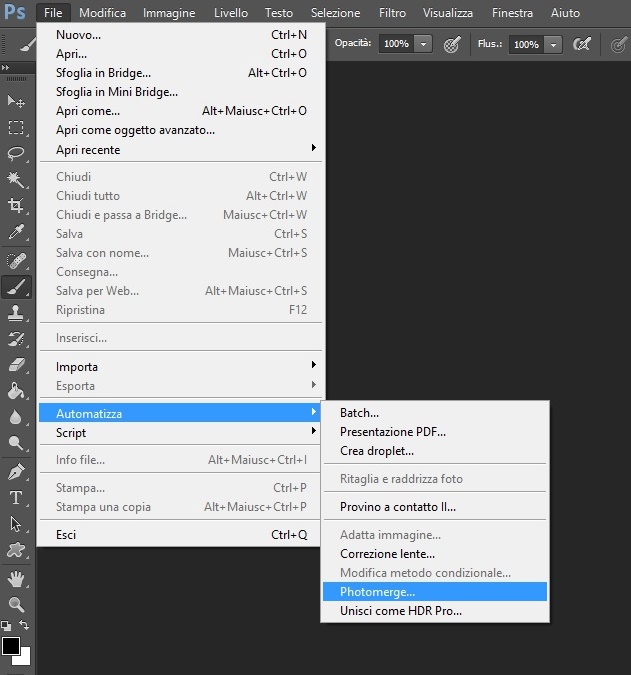
Task: Select the Eyedropper tool
Action: [x=16, y=232]
